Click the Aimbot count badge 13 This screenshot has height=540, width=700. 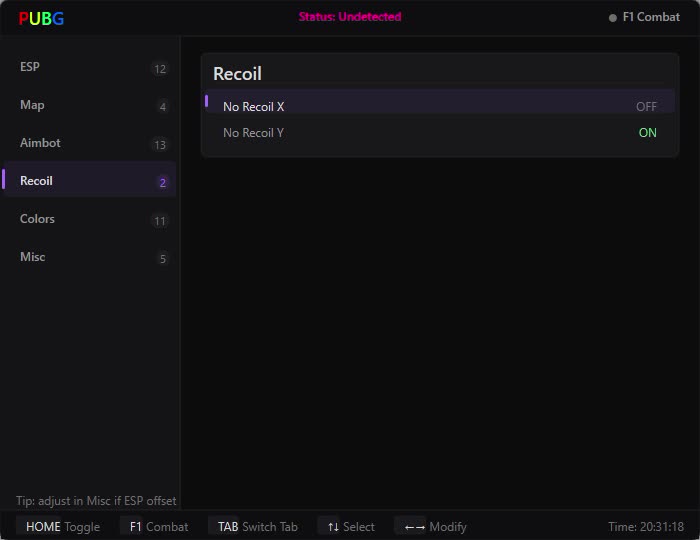click(x=160, y=145)
